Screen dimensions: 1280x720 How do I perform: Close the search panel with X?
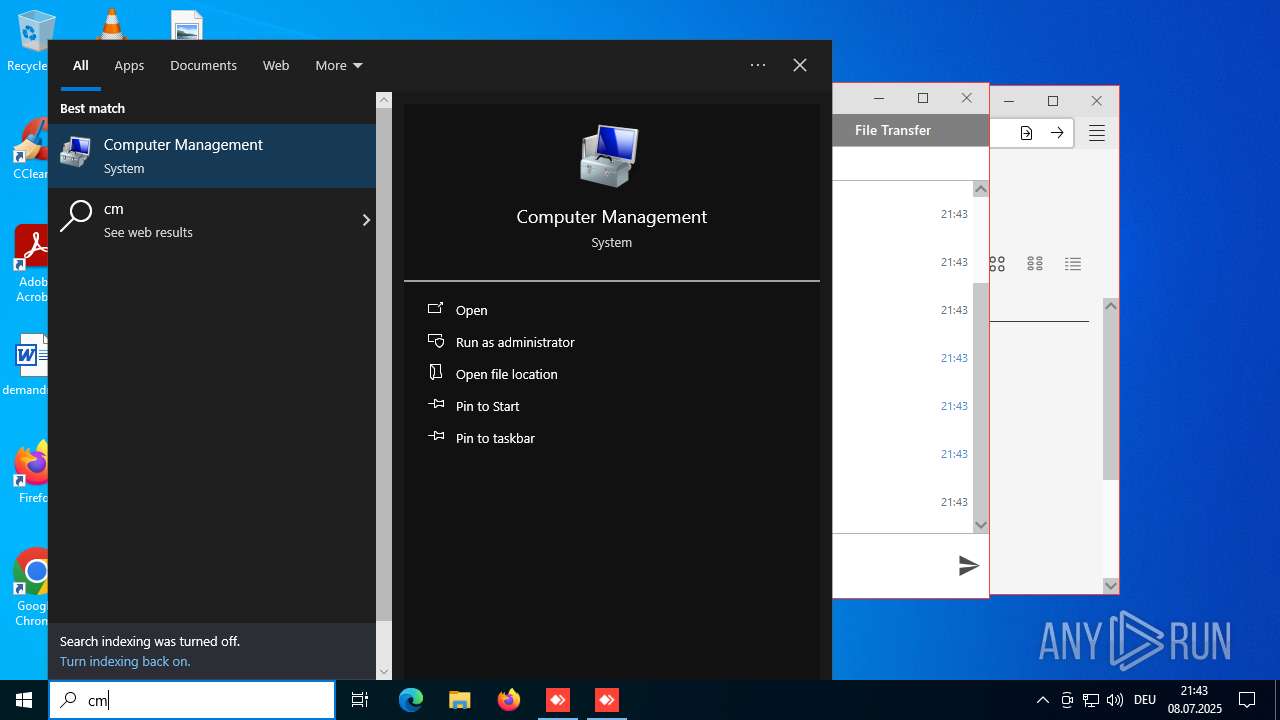800,65
